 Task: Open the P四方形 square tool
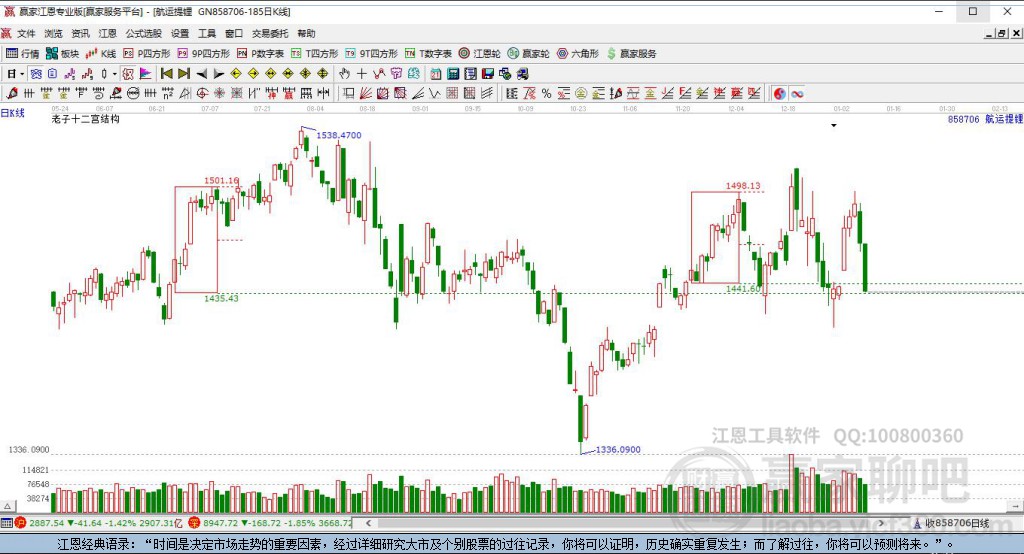pyautogui.click(x=146, y=54)
